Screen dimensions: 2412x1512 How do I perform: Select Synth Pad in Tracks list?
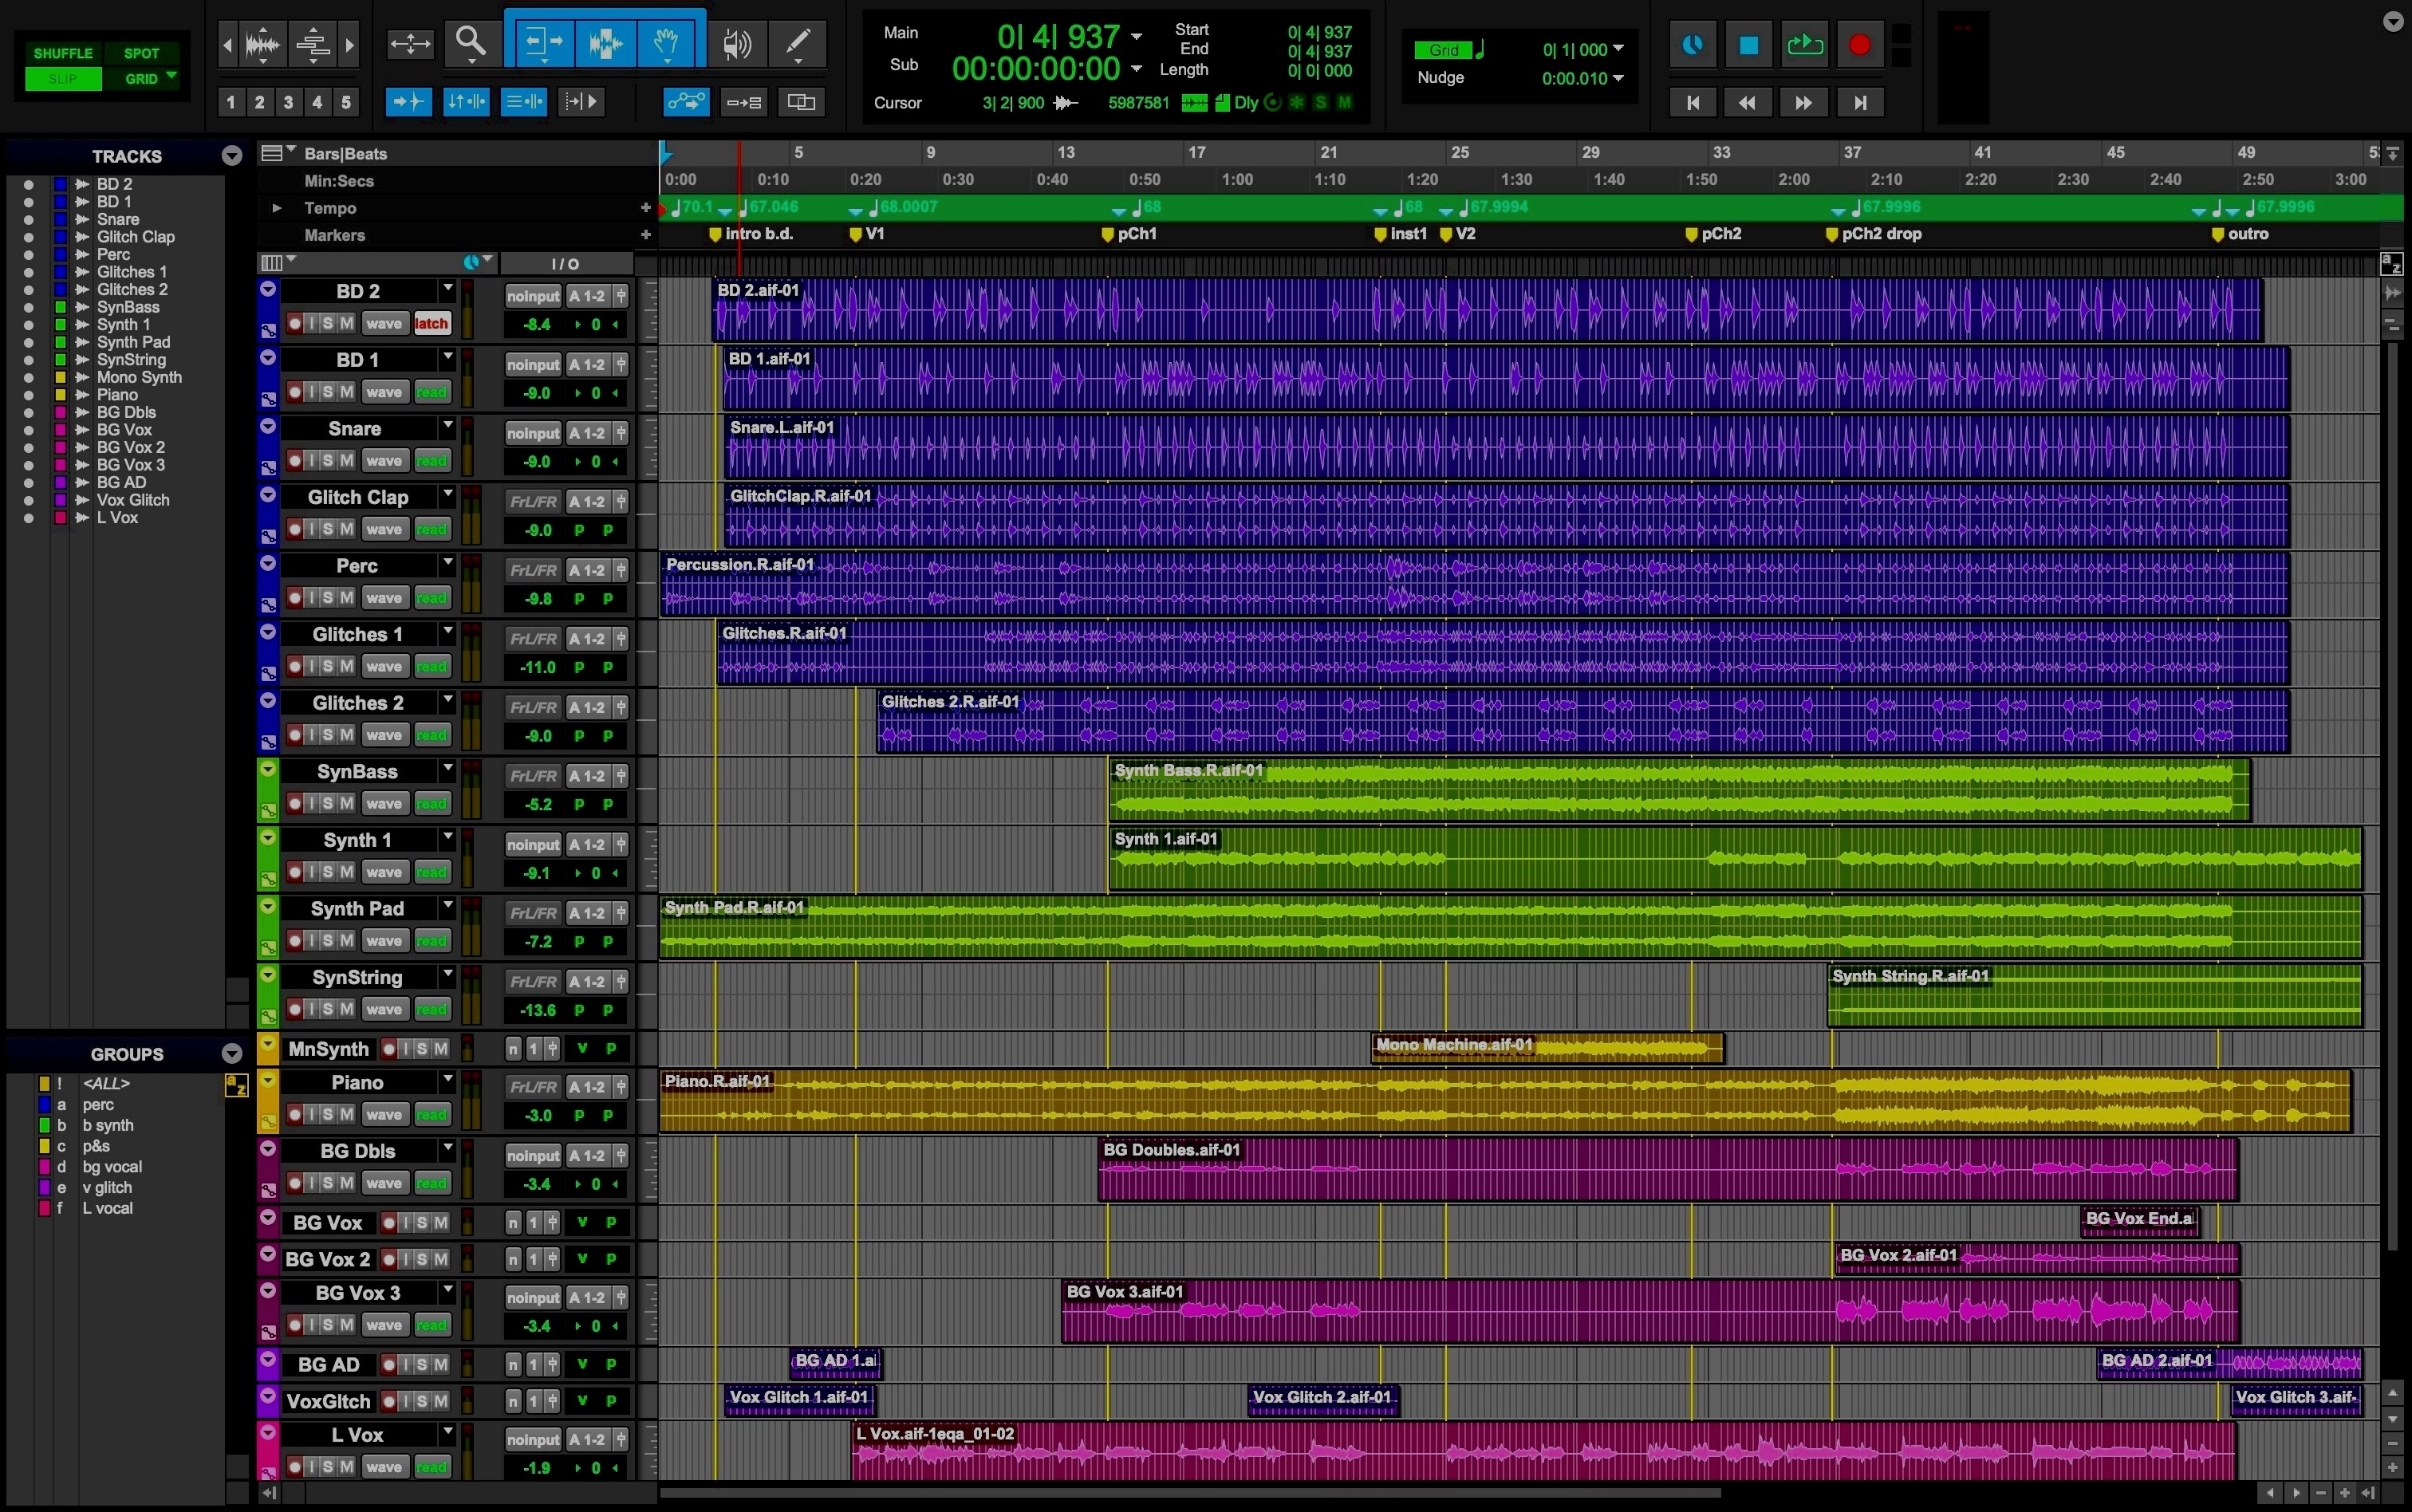point(133,342)
